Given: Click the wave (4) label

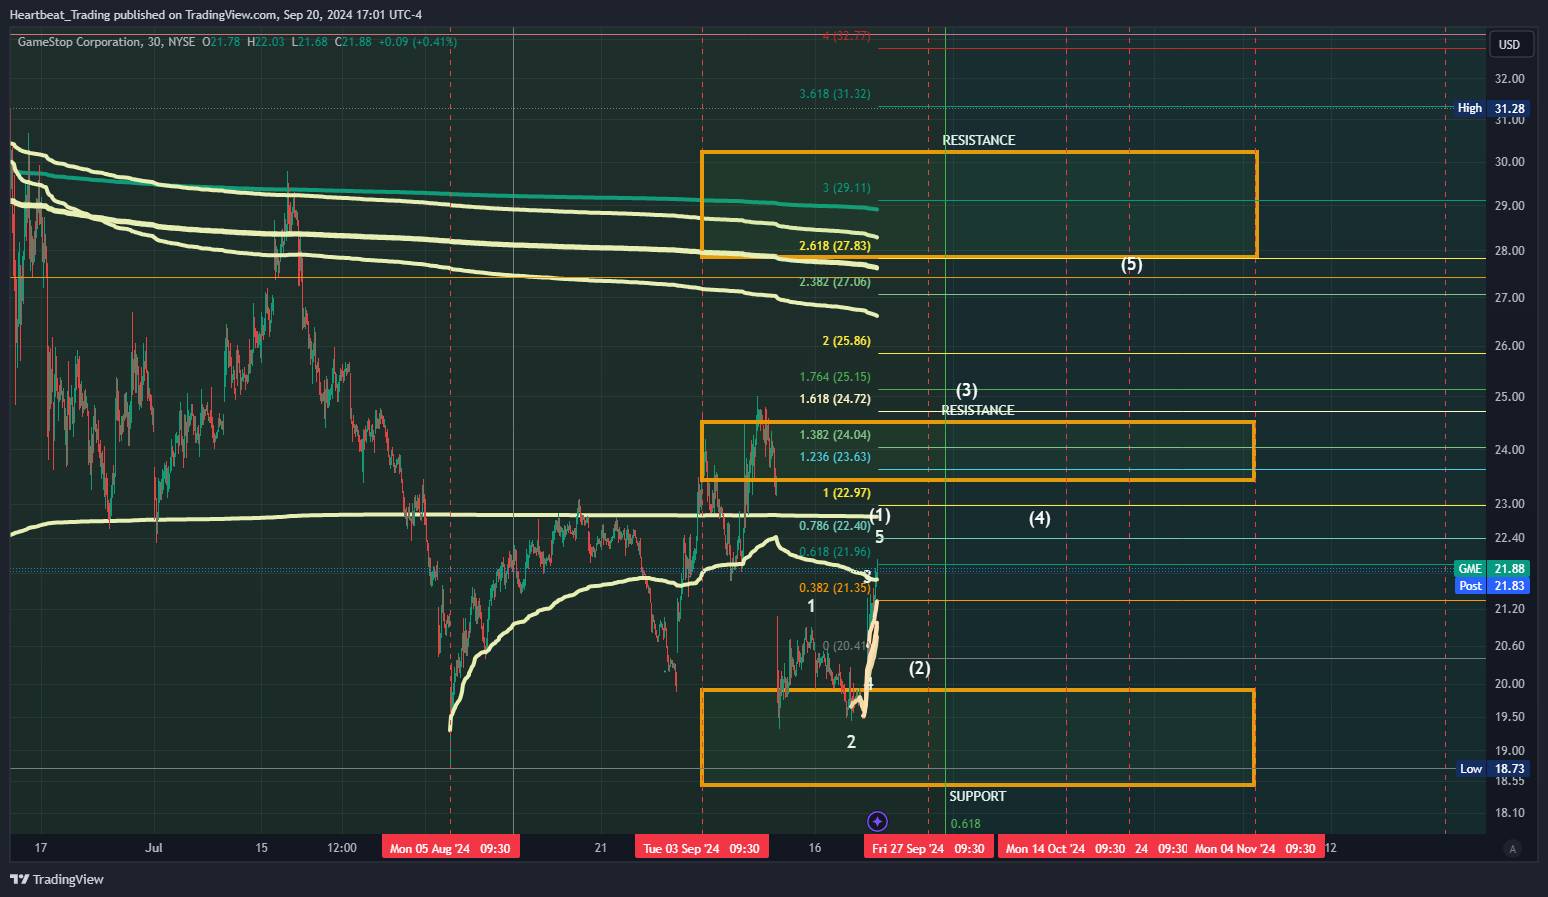Looking at the screenshot, I should point(1040,518).
